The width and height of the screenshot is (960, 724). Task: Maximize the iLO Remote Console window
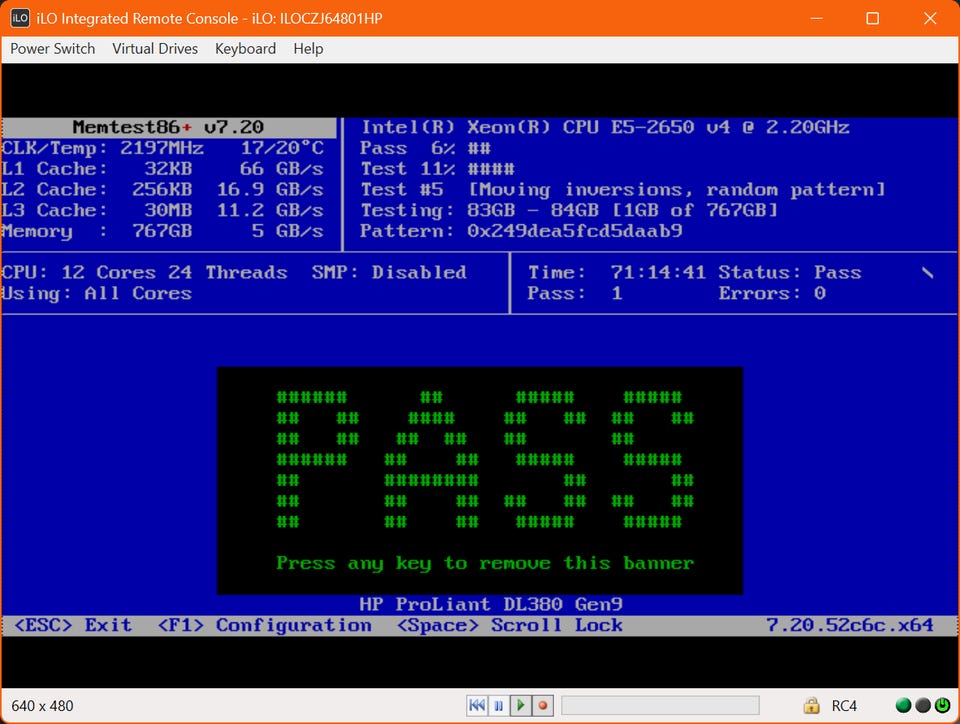pyautogui.click(x=872, y=18)
